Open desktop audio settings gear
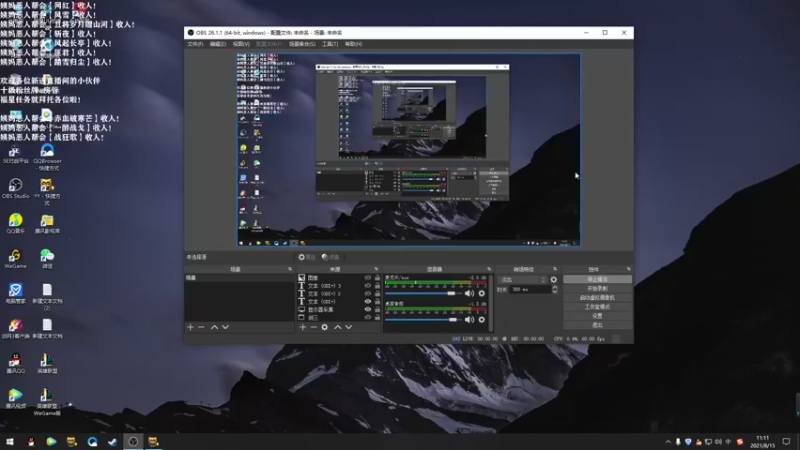Image resolution: width=800 pixels, height=450 pixels. click(482, 319)
